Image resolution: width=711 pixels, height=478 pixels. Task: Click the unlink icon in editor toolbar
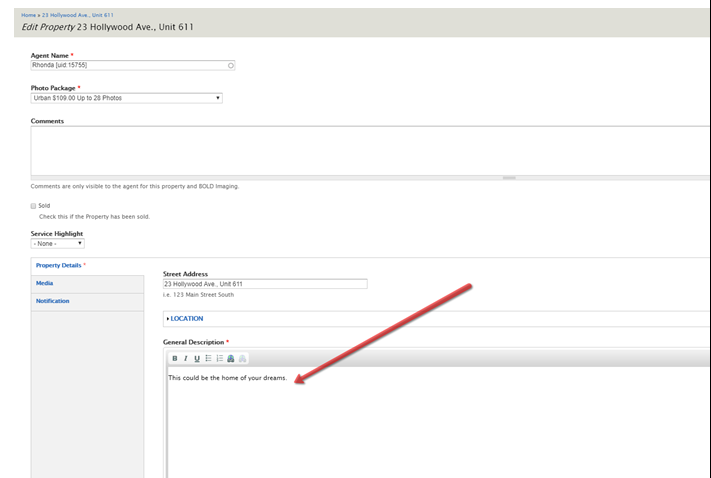[242, 358]
